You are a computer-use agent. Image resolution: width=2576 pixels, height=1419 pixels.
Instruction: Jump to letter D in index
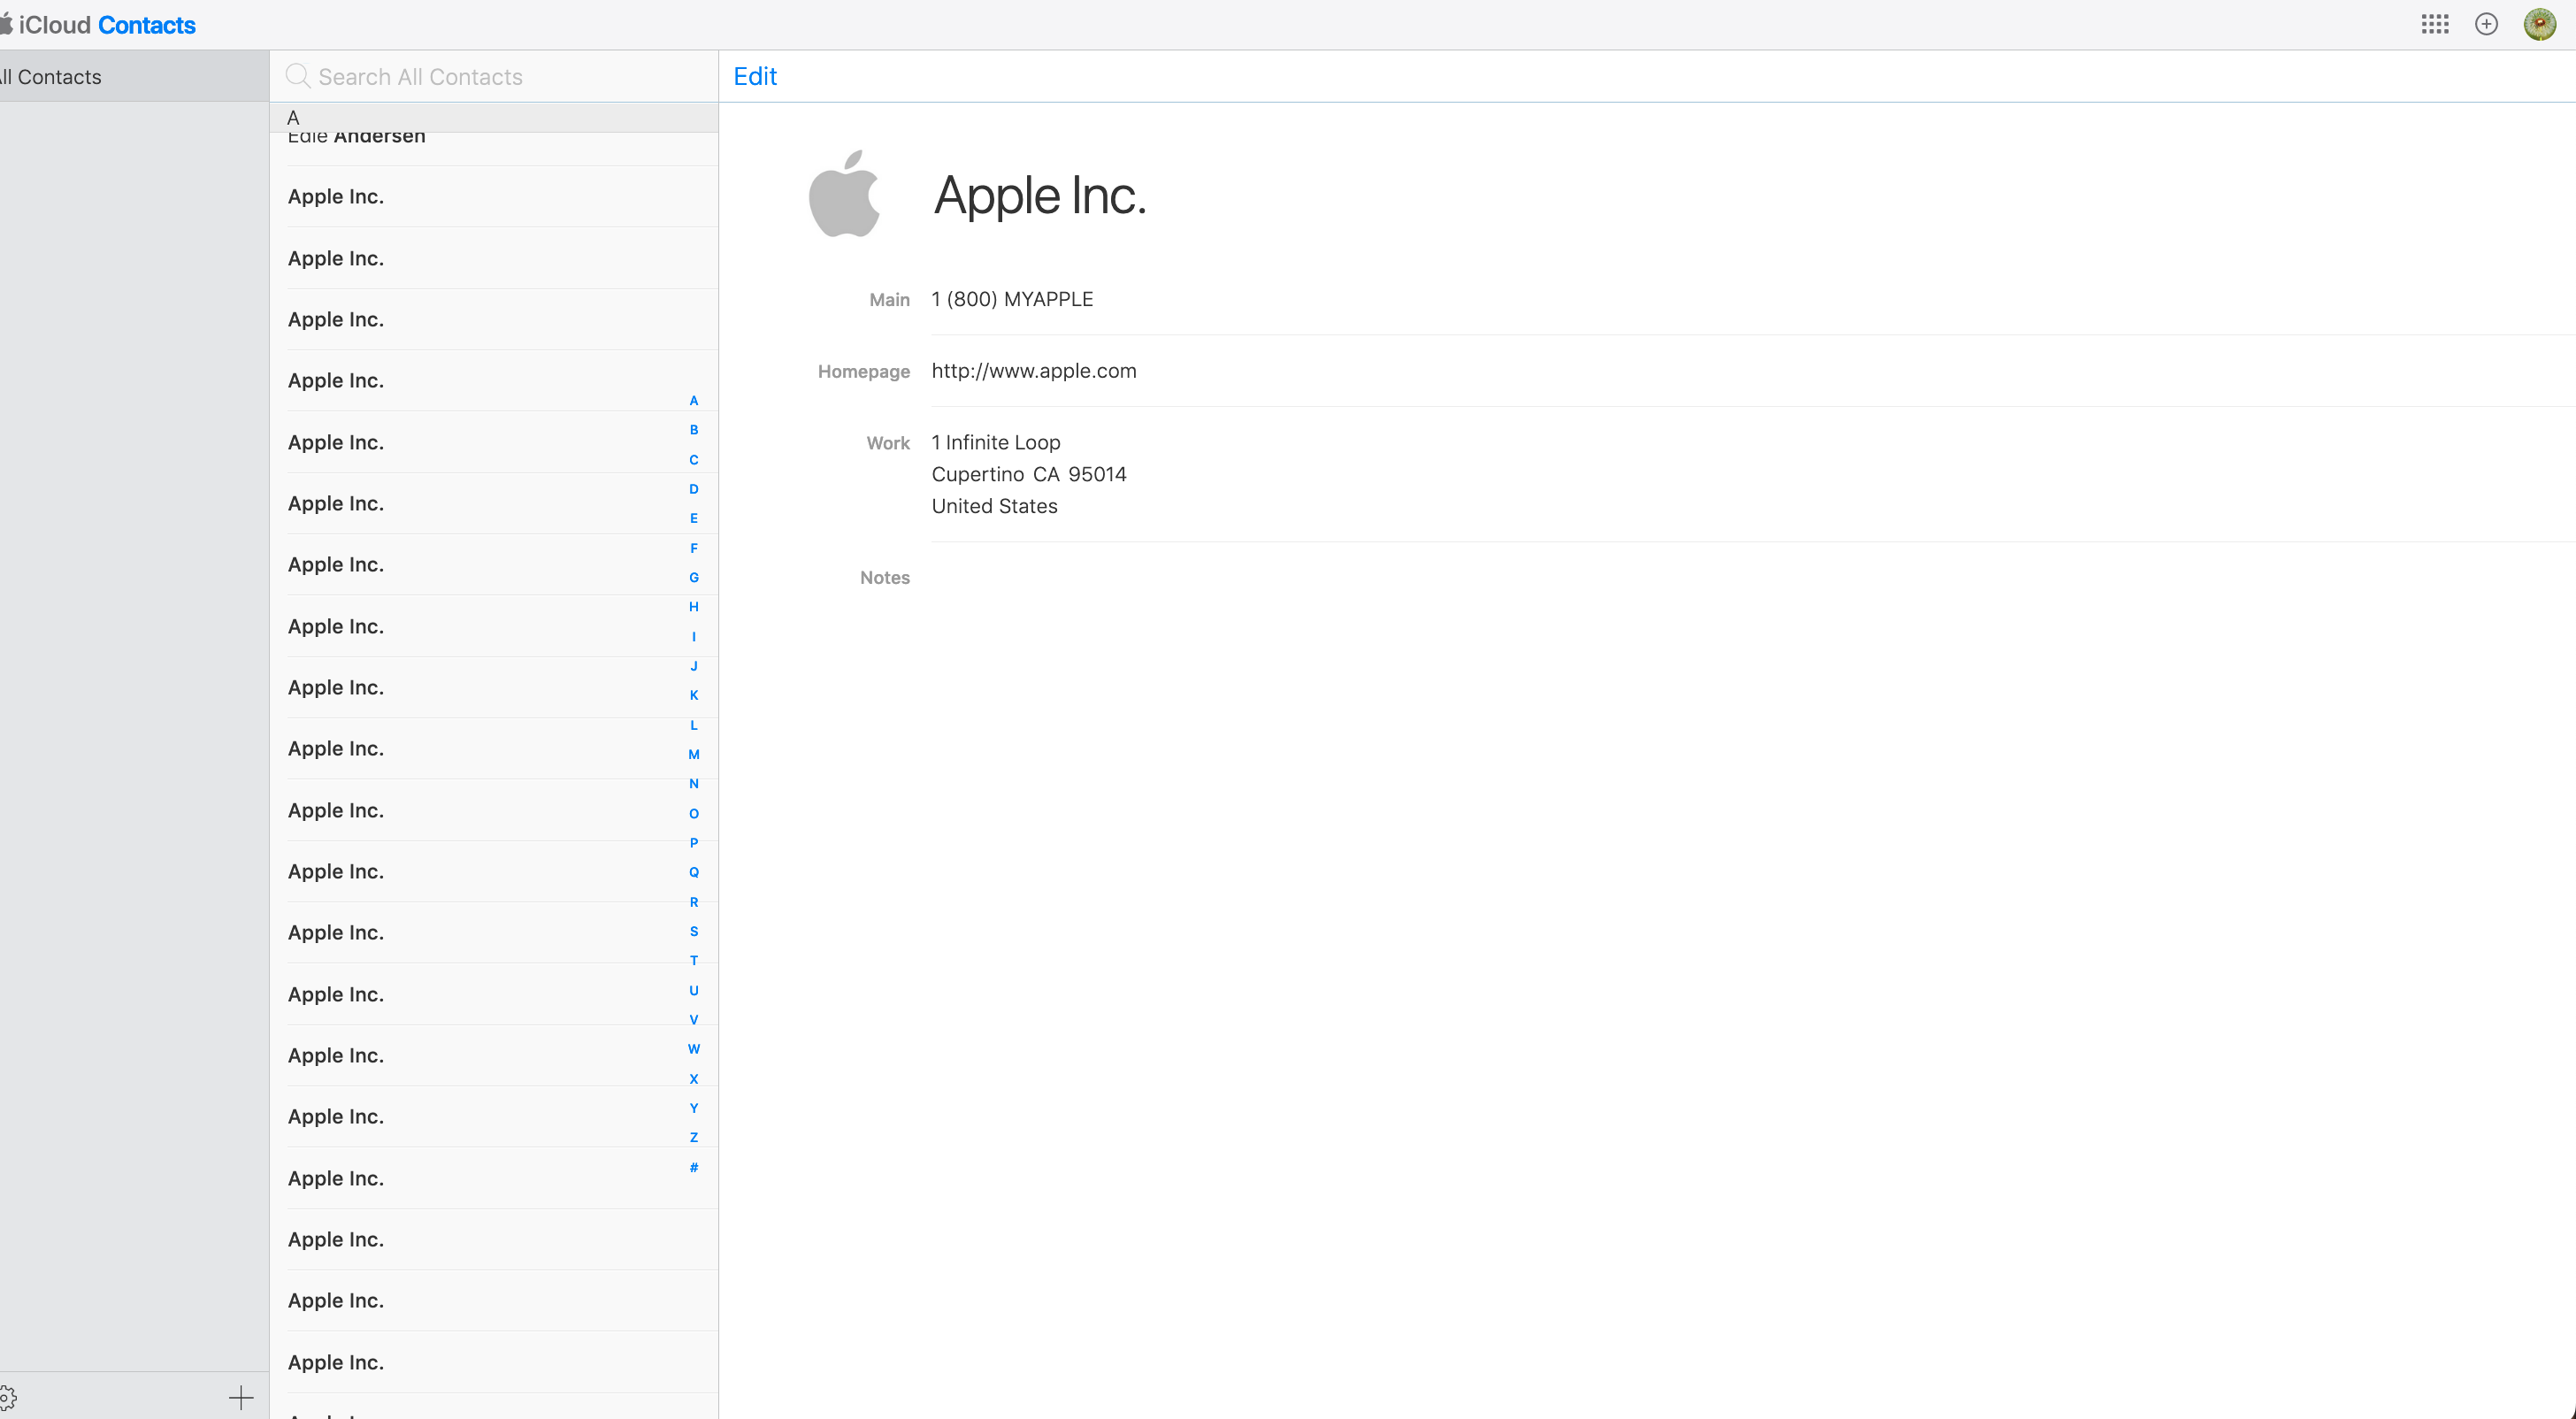[694, 489]
